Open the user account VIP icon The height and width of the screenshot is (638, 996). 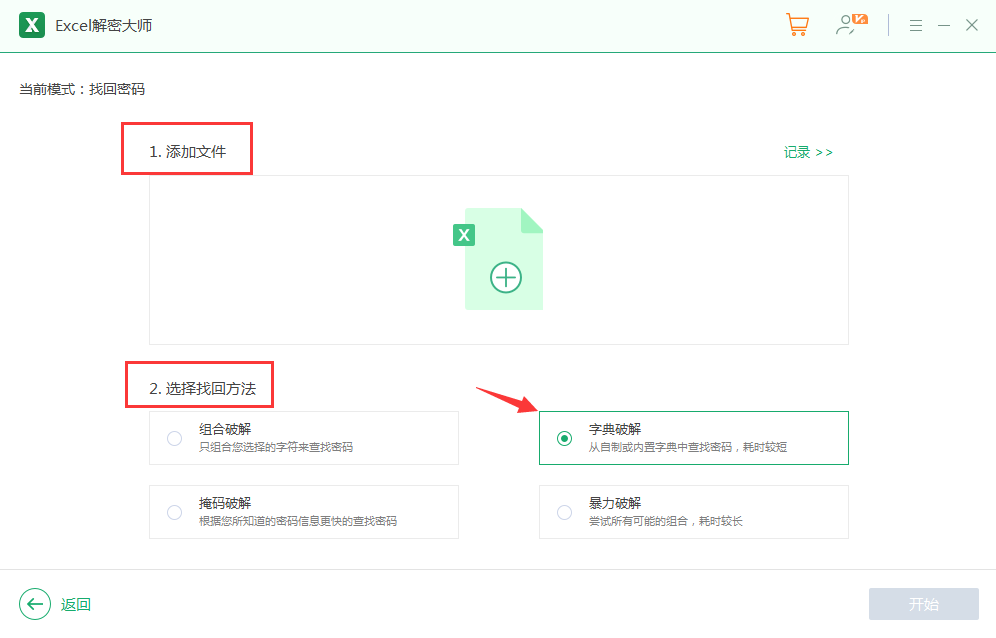click(851, 25)
